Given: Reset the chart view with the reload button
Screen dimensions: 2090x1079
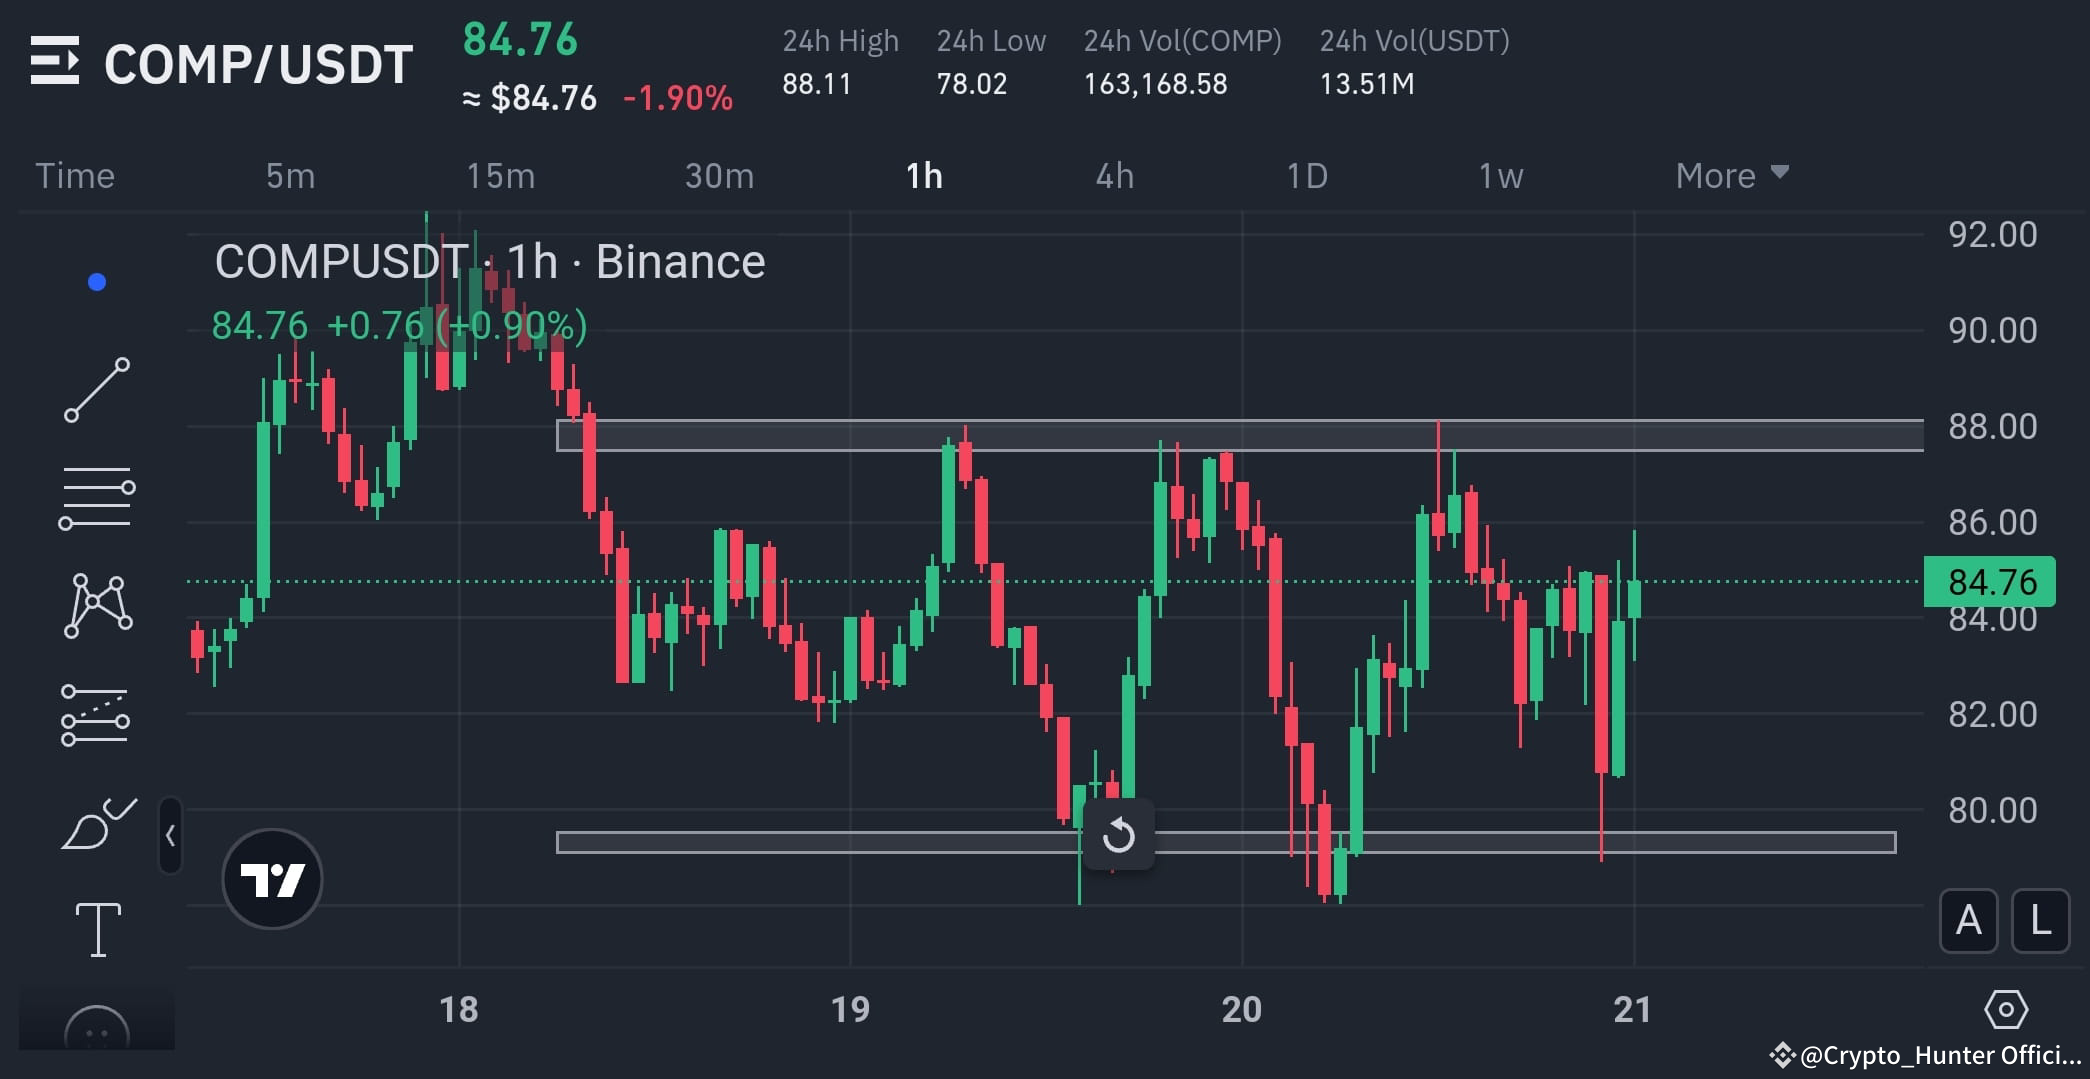Looking at the screenshot, I should click(1119, 835).
